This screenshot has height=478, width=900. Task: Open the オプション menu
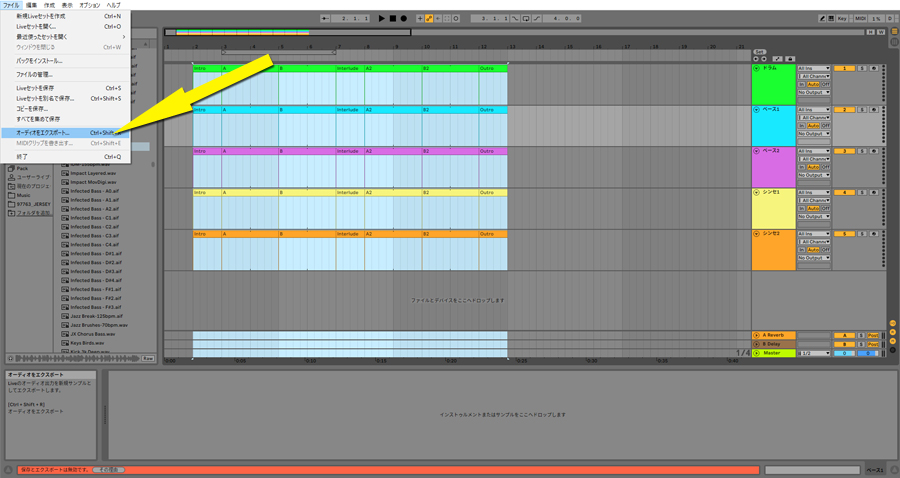(90, 5)
